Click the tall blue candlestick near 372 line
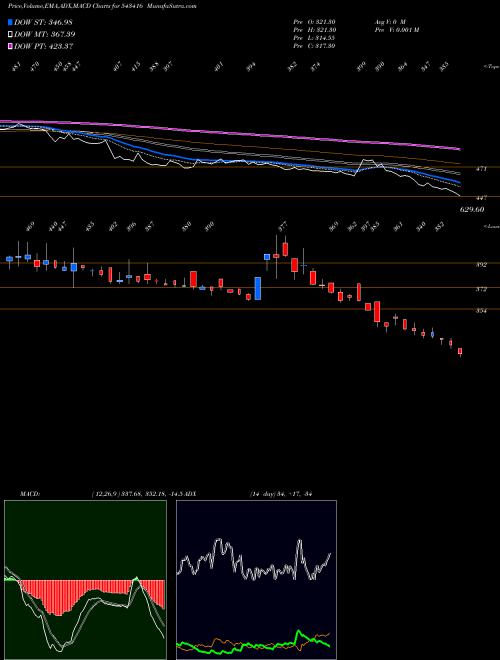This screenshot has width=500, height=660. pyautogui.click(x=258, y=288)
